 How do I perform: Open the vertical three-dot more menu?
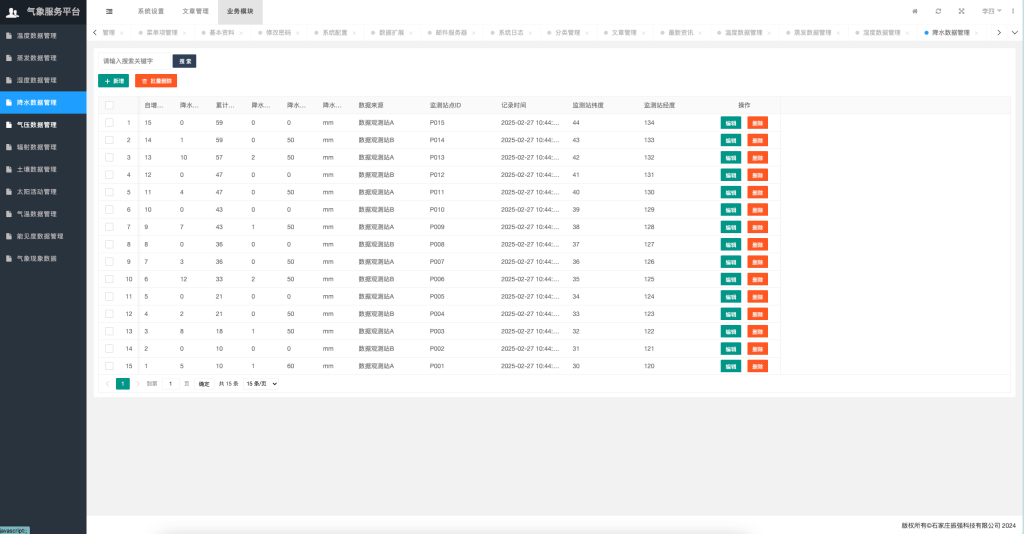1011,11
